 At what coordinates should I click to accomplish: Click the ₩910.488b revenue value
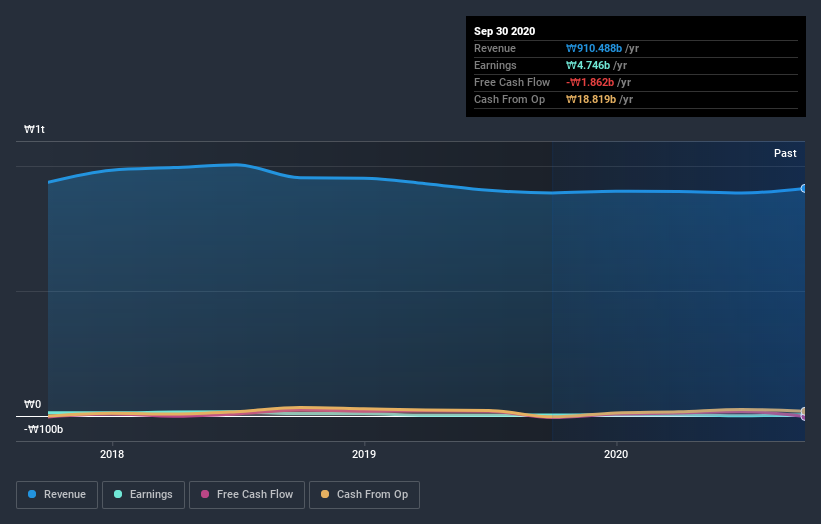click(594, 48)
